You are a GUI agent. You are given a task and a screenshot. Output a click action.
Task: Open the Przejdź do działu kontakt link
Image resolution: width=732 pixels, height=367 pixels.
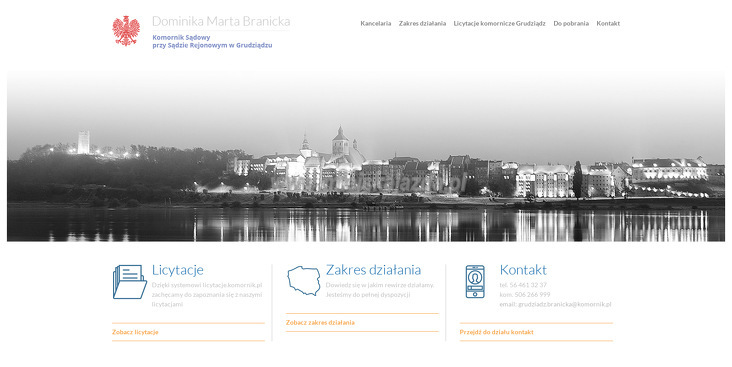(x=497, y=332)
